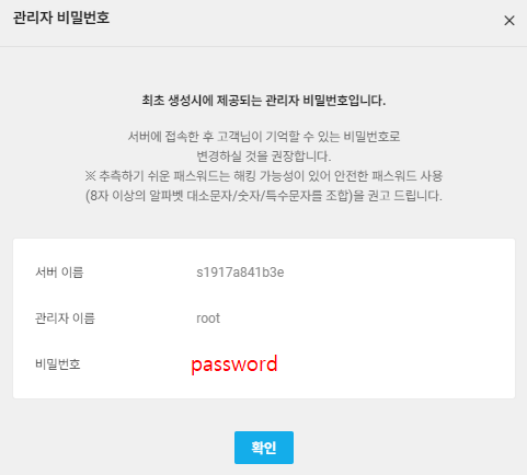Click the 관리자 비밀번호 dialog title
The height and width of the screenshot is (475, 527).
pyautogui.click(x=61, y=17)
